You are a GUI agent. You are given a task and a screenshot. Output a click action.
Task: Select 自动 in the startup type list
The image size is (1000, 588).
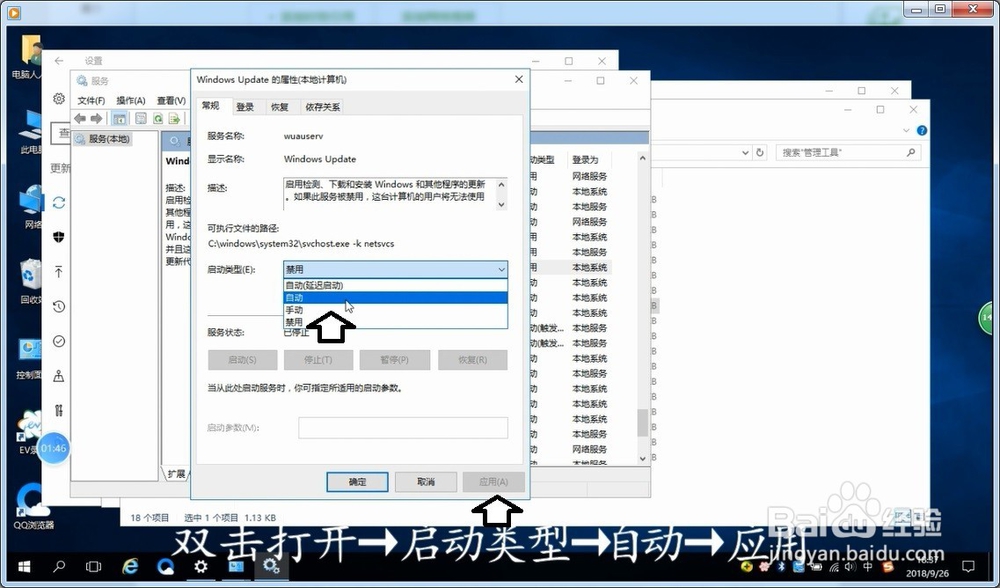395,297
